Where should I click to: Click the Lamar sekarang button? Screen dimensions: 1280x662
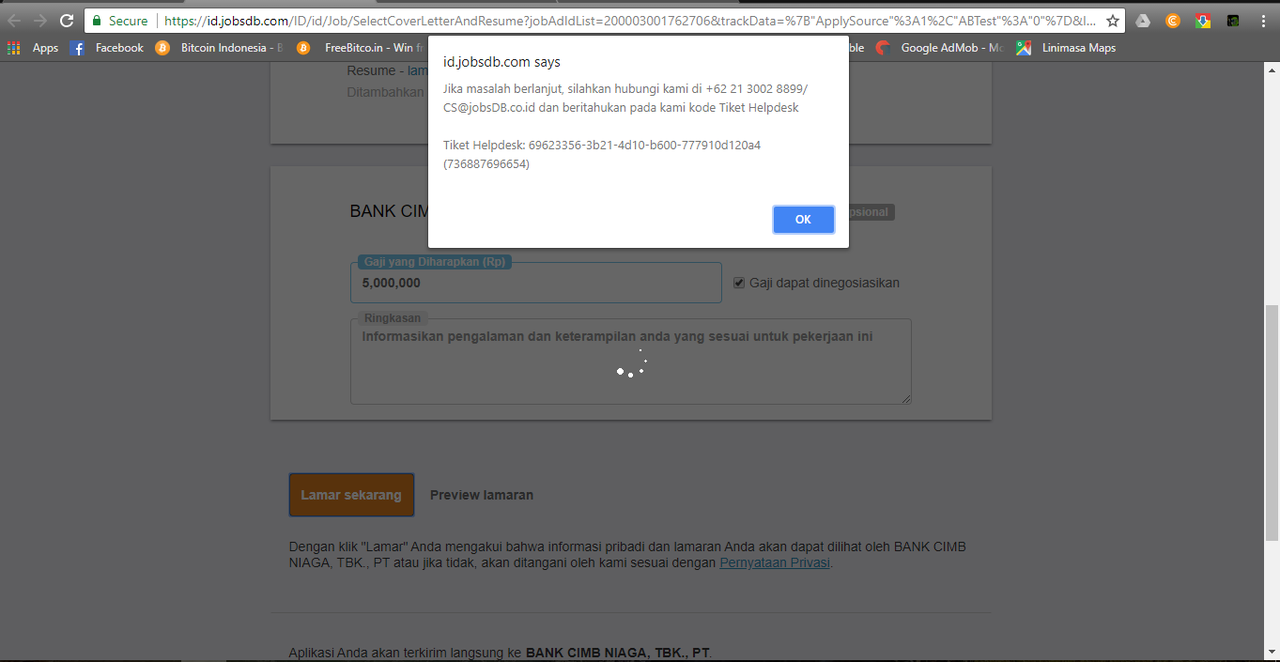tap(351, 495)
